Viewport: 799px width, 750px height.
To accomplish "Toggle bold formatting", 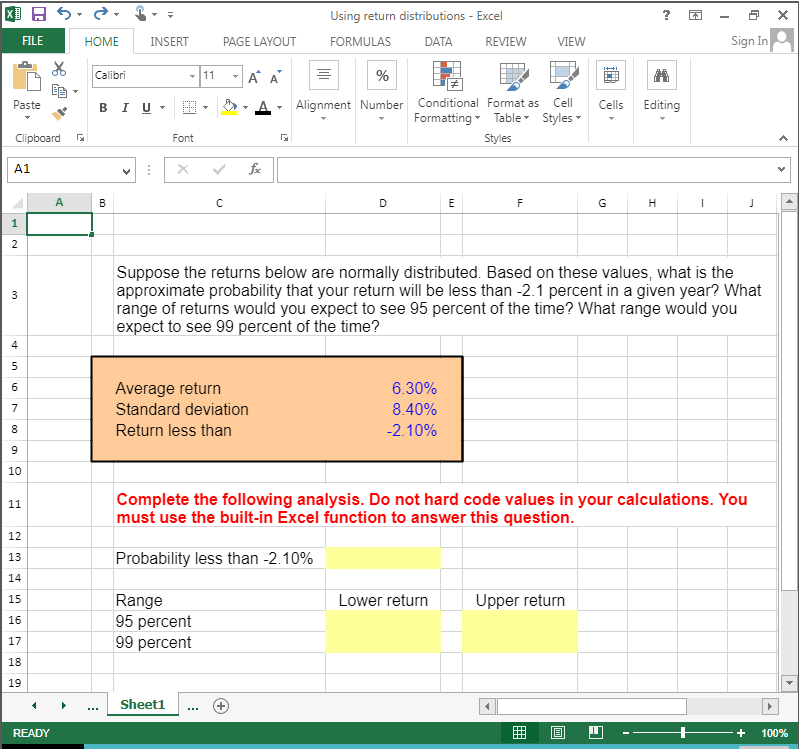I will tap(103, 108).
